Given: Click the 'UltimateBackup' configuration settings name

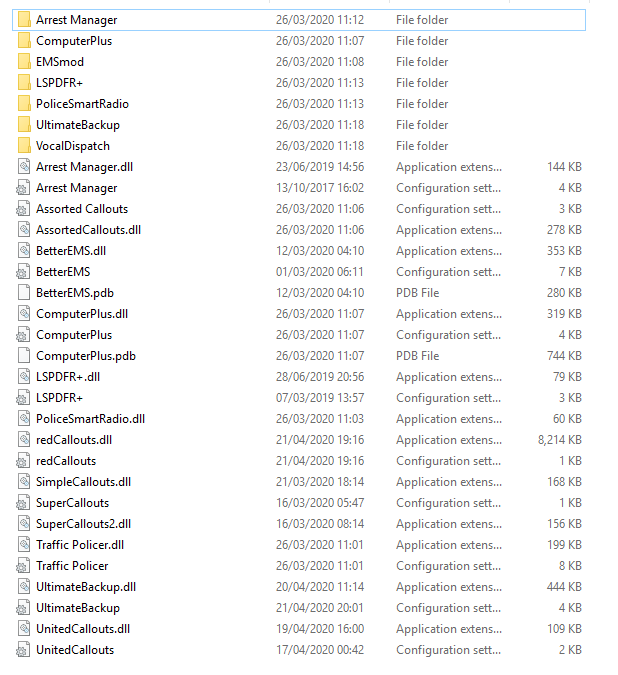Looking at the screenshot, I should coord(78,608).
